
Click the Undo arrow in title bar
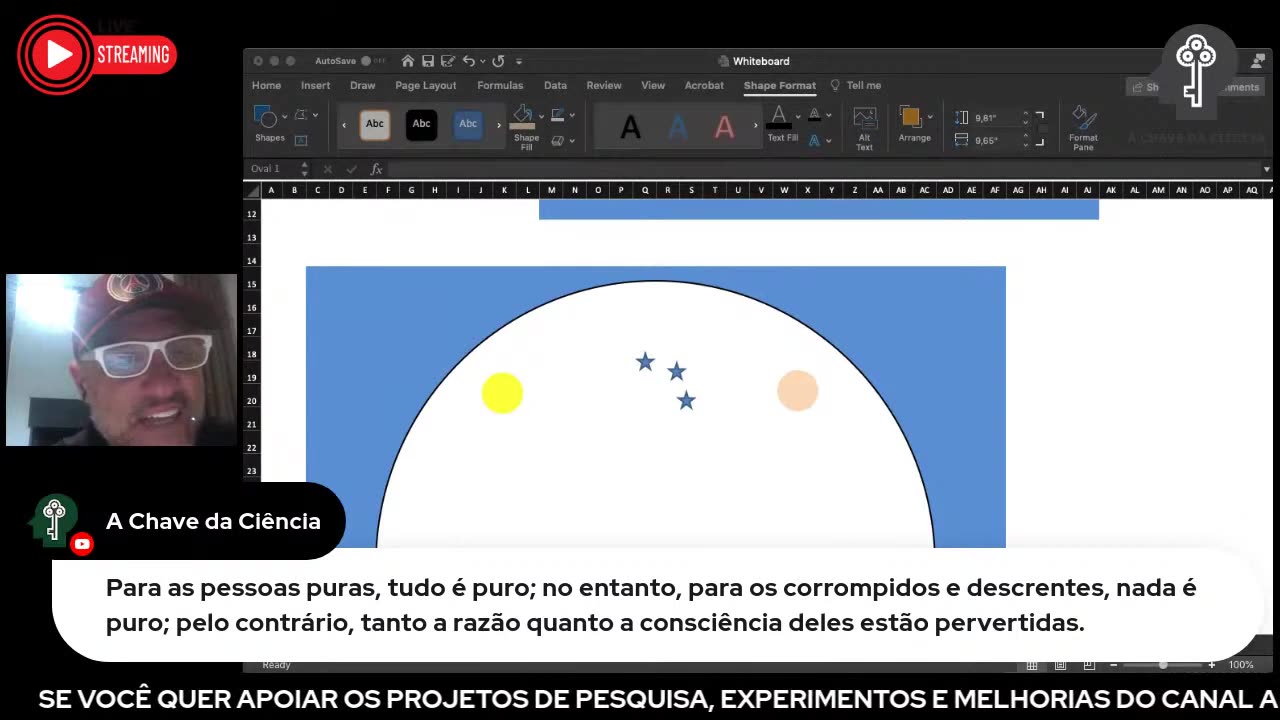point(468,61)
